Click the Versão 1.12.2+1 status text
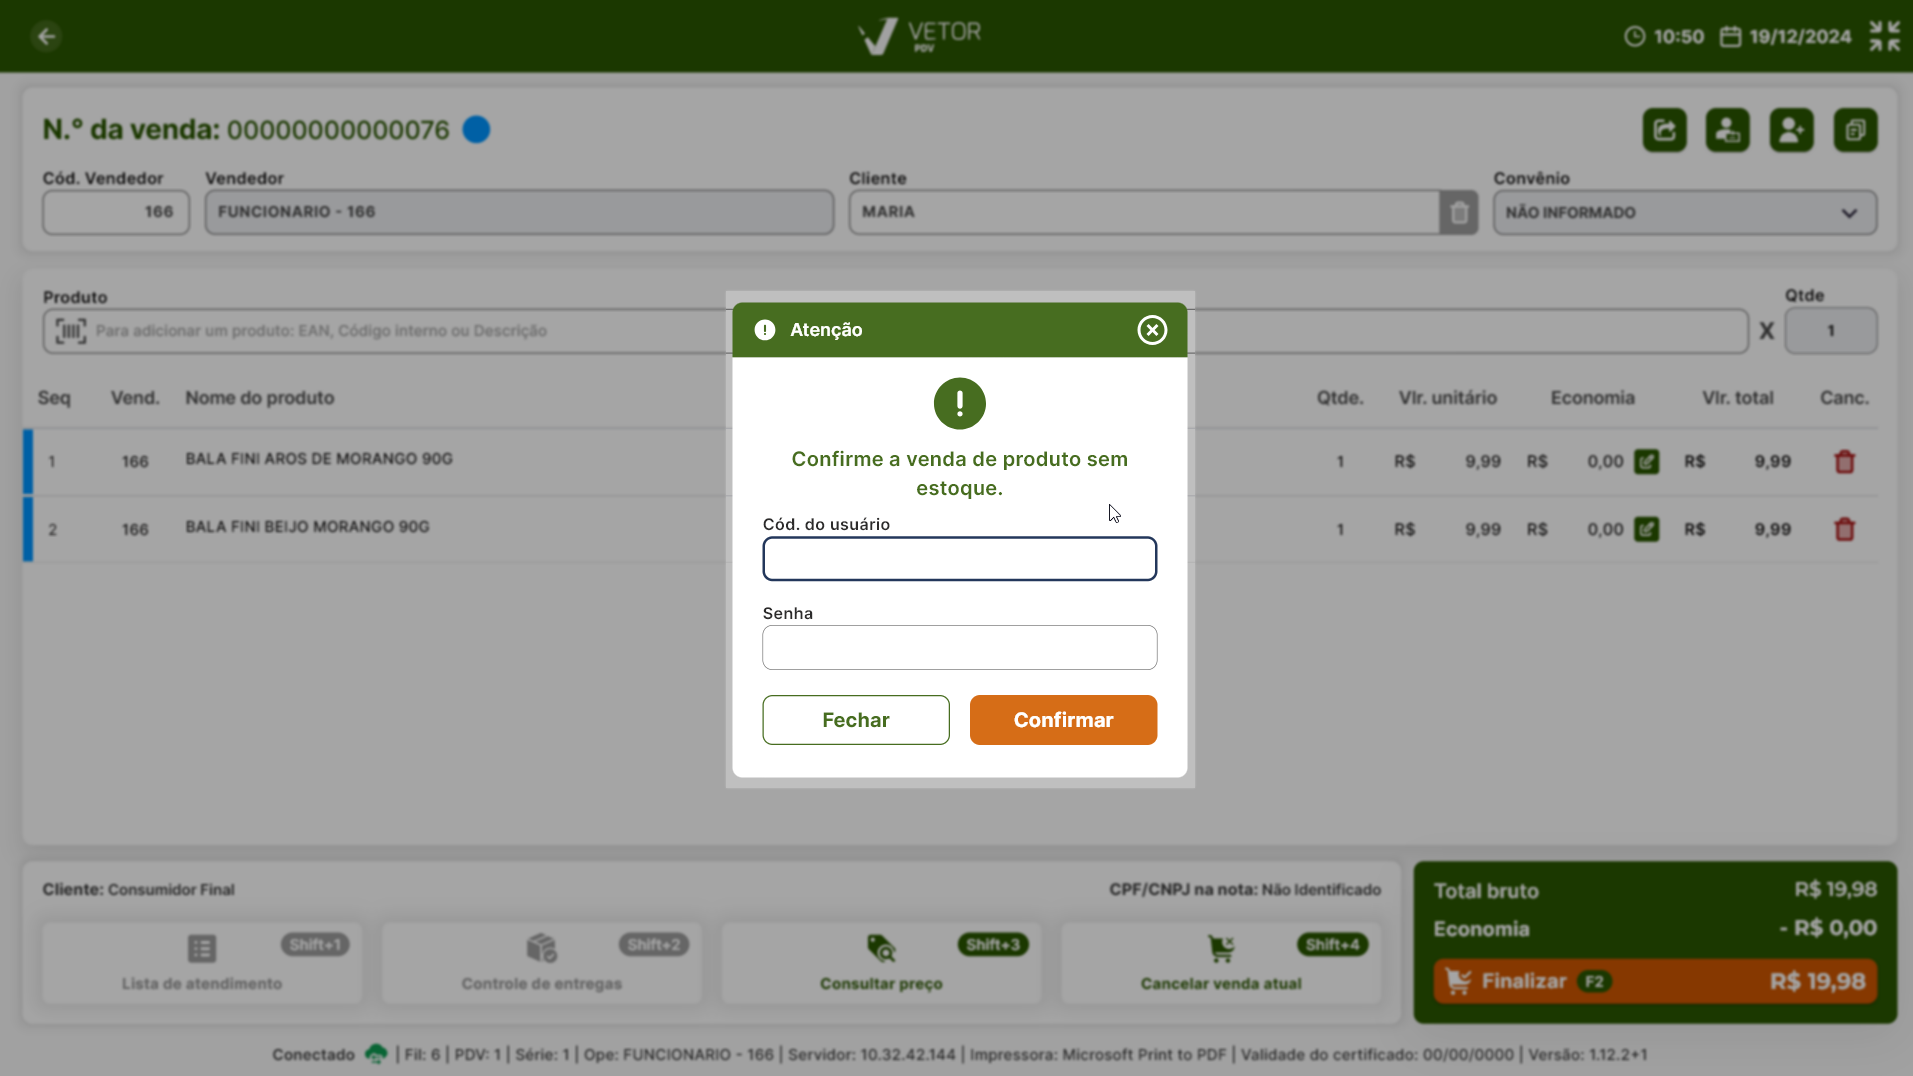This screenshot has height=1076, width=1913. tap(1588, 1054)
